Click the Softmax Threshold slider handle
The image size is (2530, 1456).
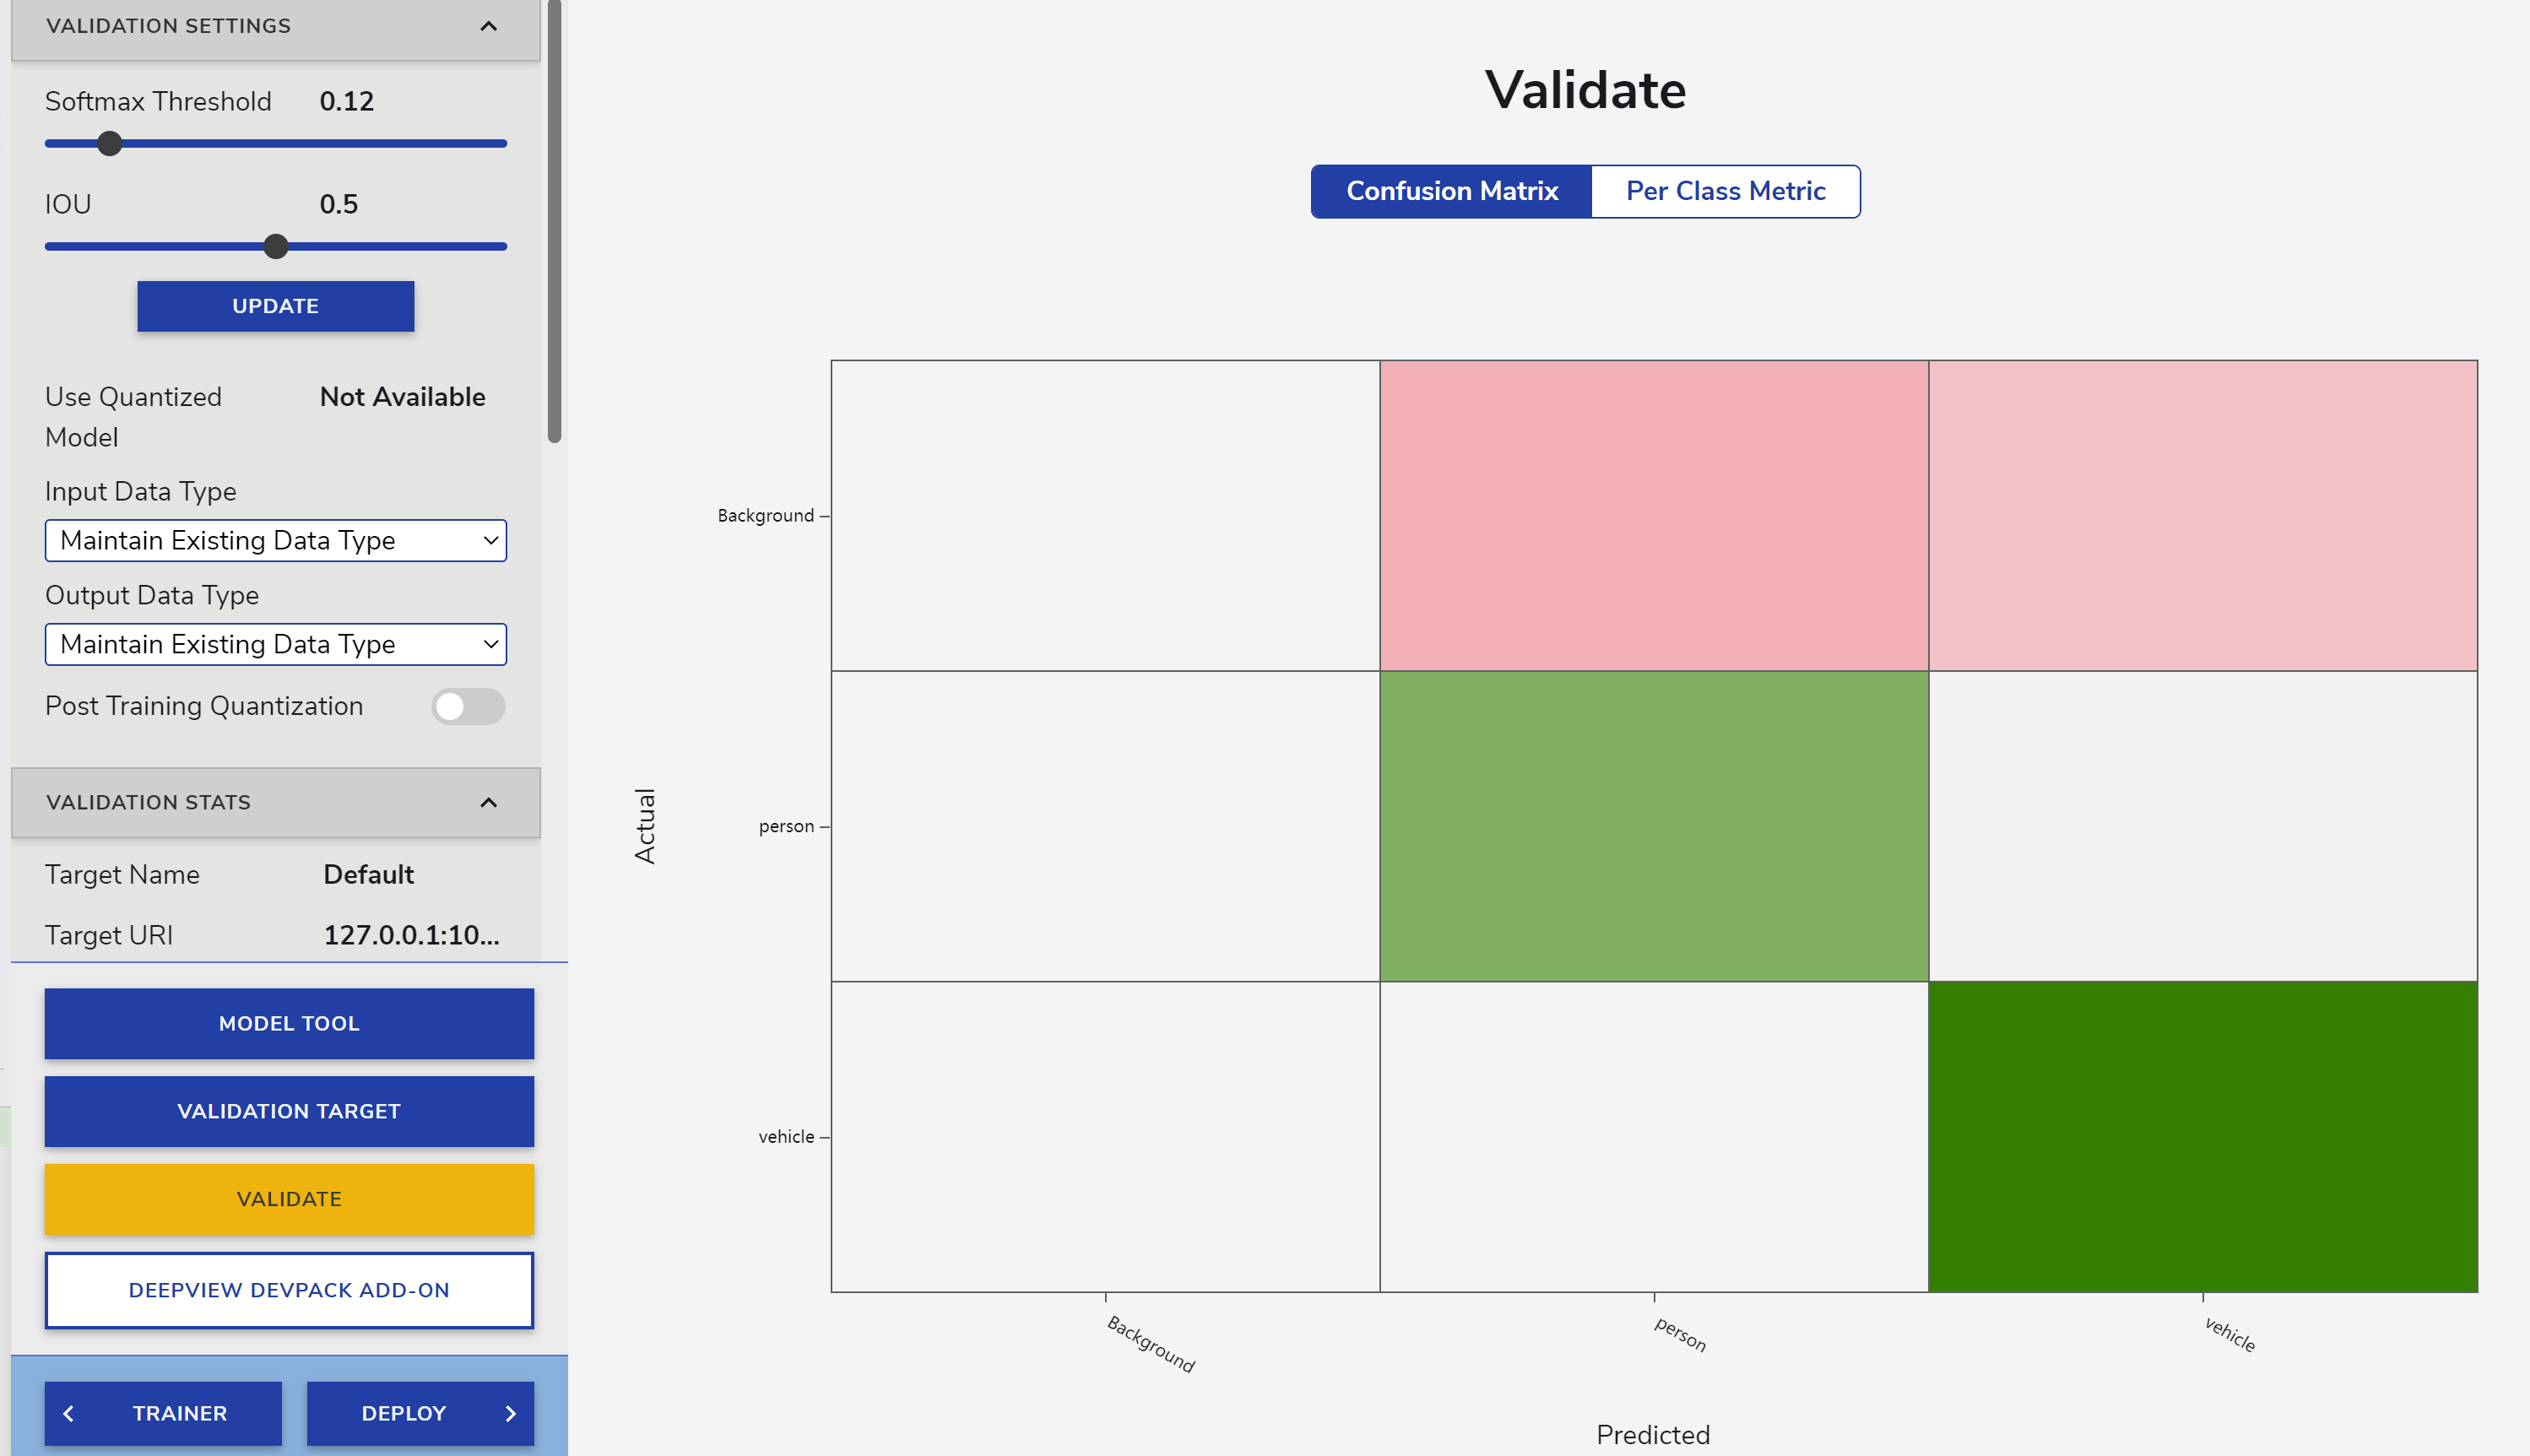point(110,144)
